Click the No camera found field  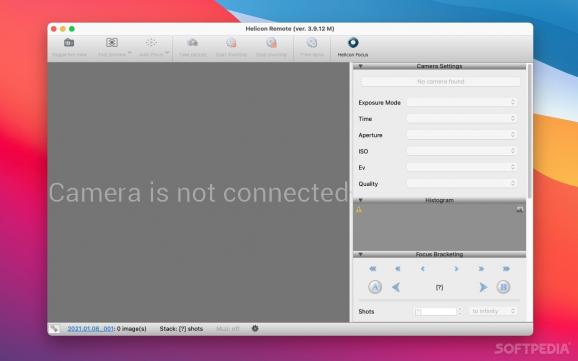coord(441,81)
